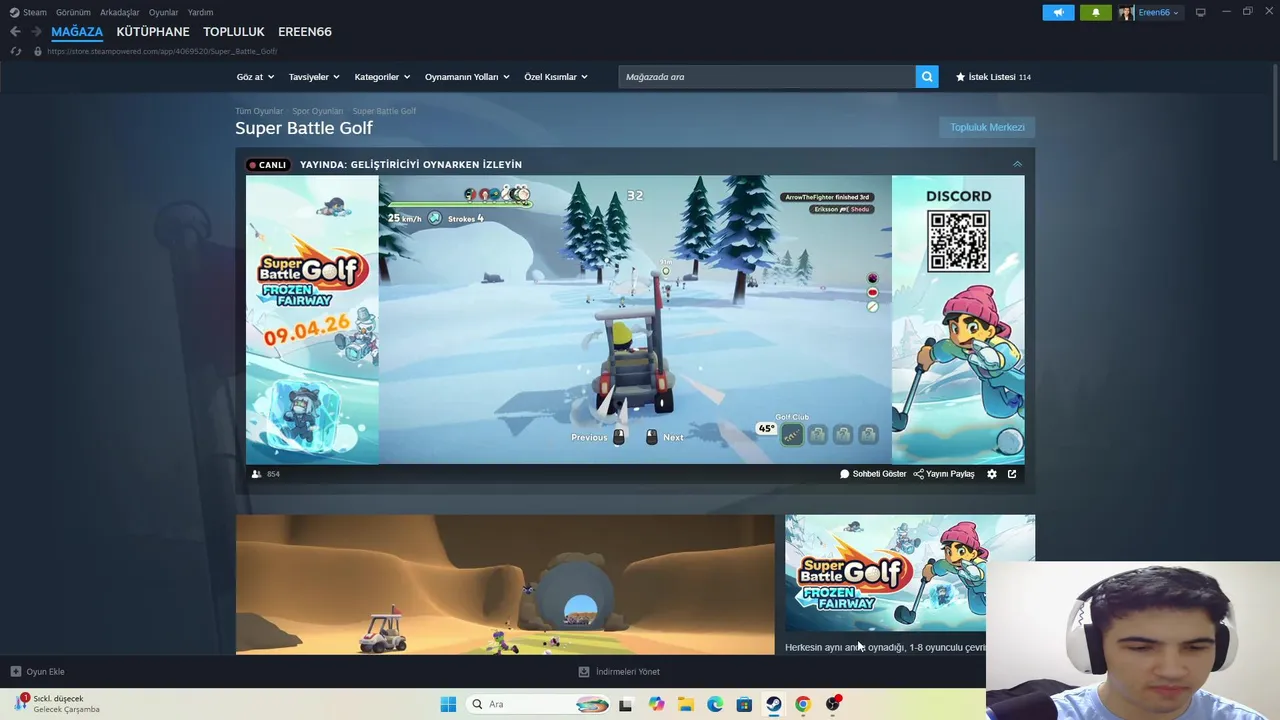This screenshot has height=720, width=1280.
Task: Open Task View in the taskbar
Action: 625,704
